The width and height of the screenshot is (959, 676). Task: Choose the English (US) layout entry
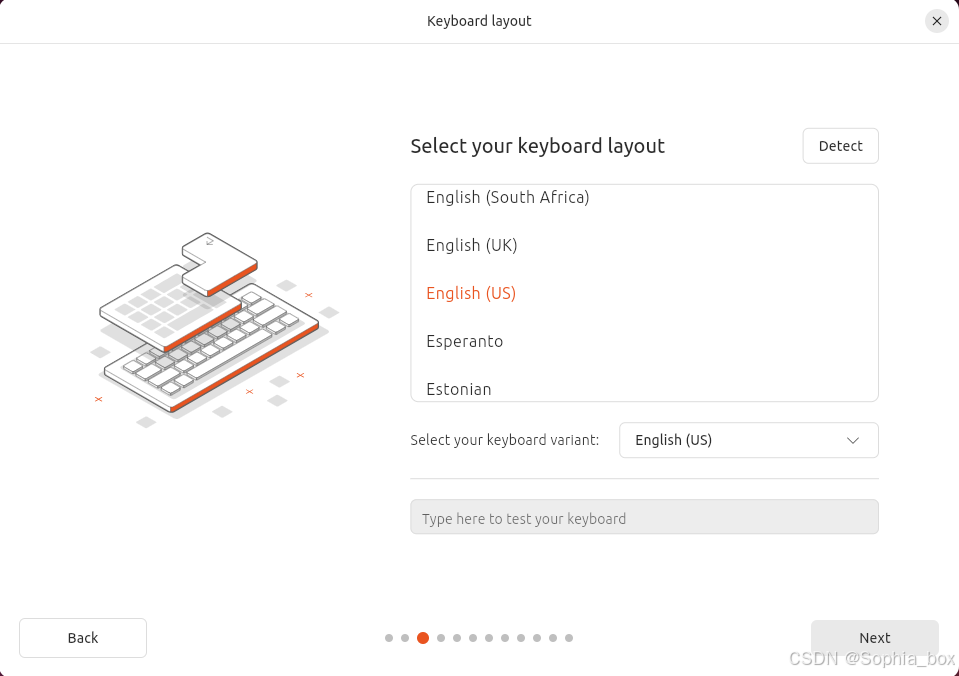645,293
